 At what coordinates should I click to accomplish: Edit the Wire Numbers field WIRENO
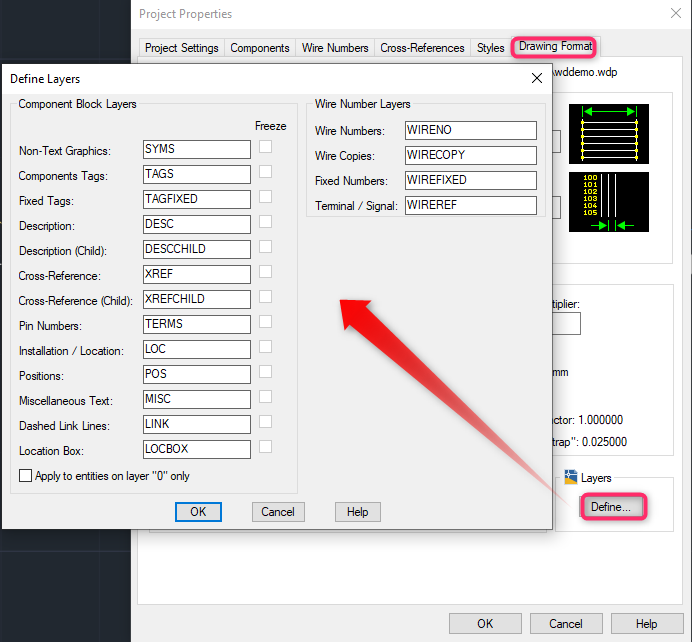pyautogui.click(x=471, y=130)
